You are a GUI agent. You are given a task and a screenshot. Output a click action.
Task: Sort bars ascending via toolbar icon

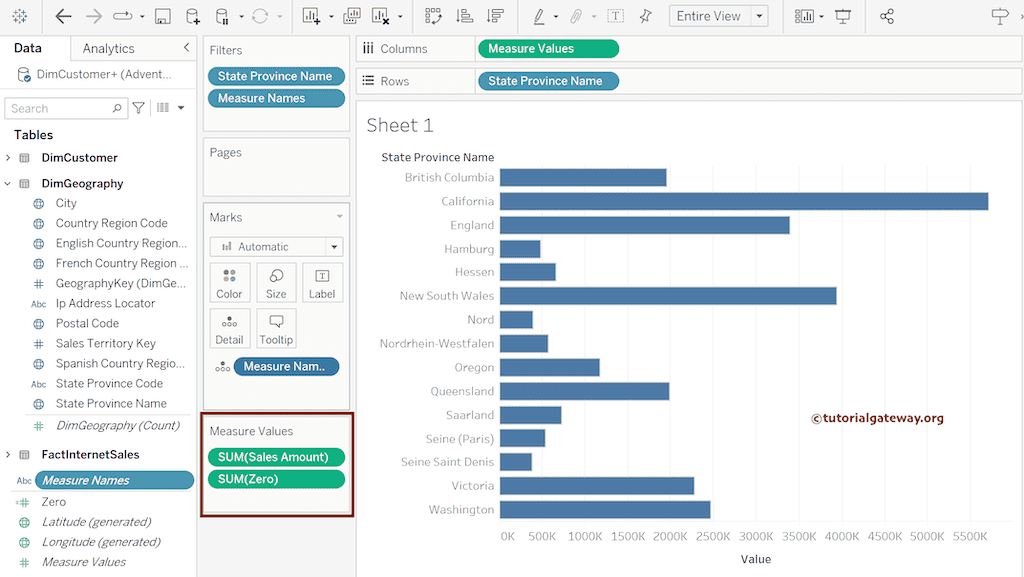[464, 16]
